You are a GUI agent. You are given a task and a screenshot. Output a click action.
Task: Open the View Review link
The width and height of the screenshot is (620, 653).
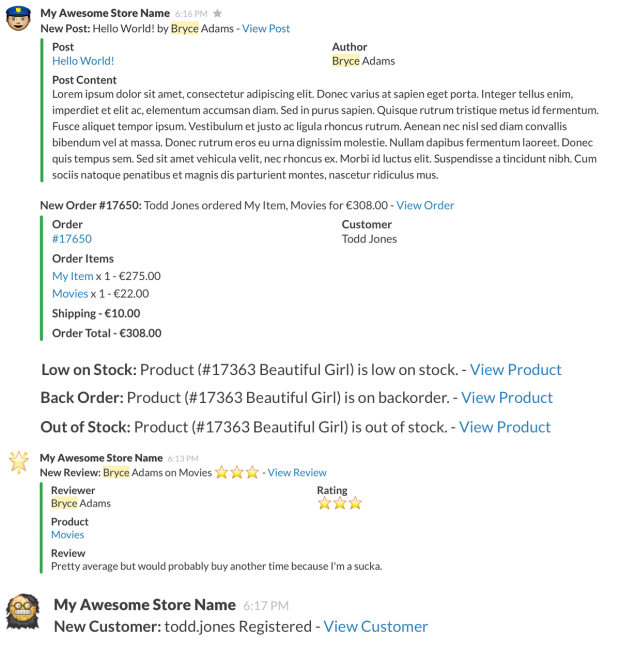[x=297, y=472]
